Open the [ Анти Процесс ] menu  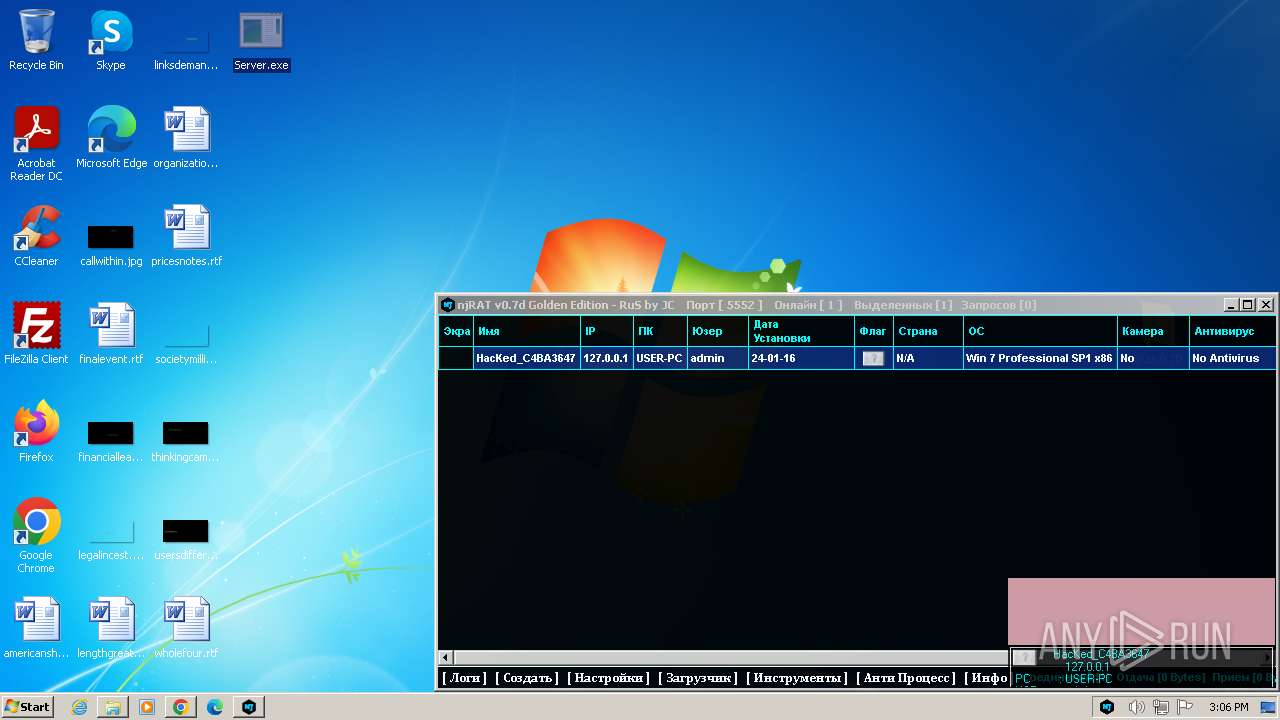click(906, 678)
